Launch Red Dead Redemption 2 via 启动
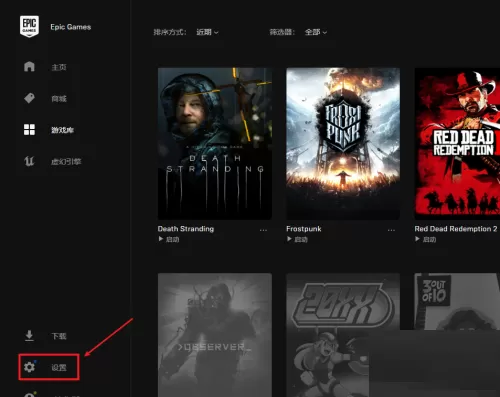Image resolution: width=500 pixels, height=397 pixels. click(x=429, y=239)
